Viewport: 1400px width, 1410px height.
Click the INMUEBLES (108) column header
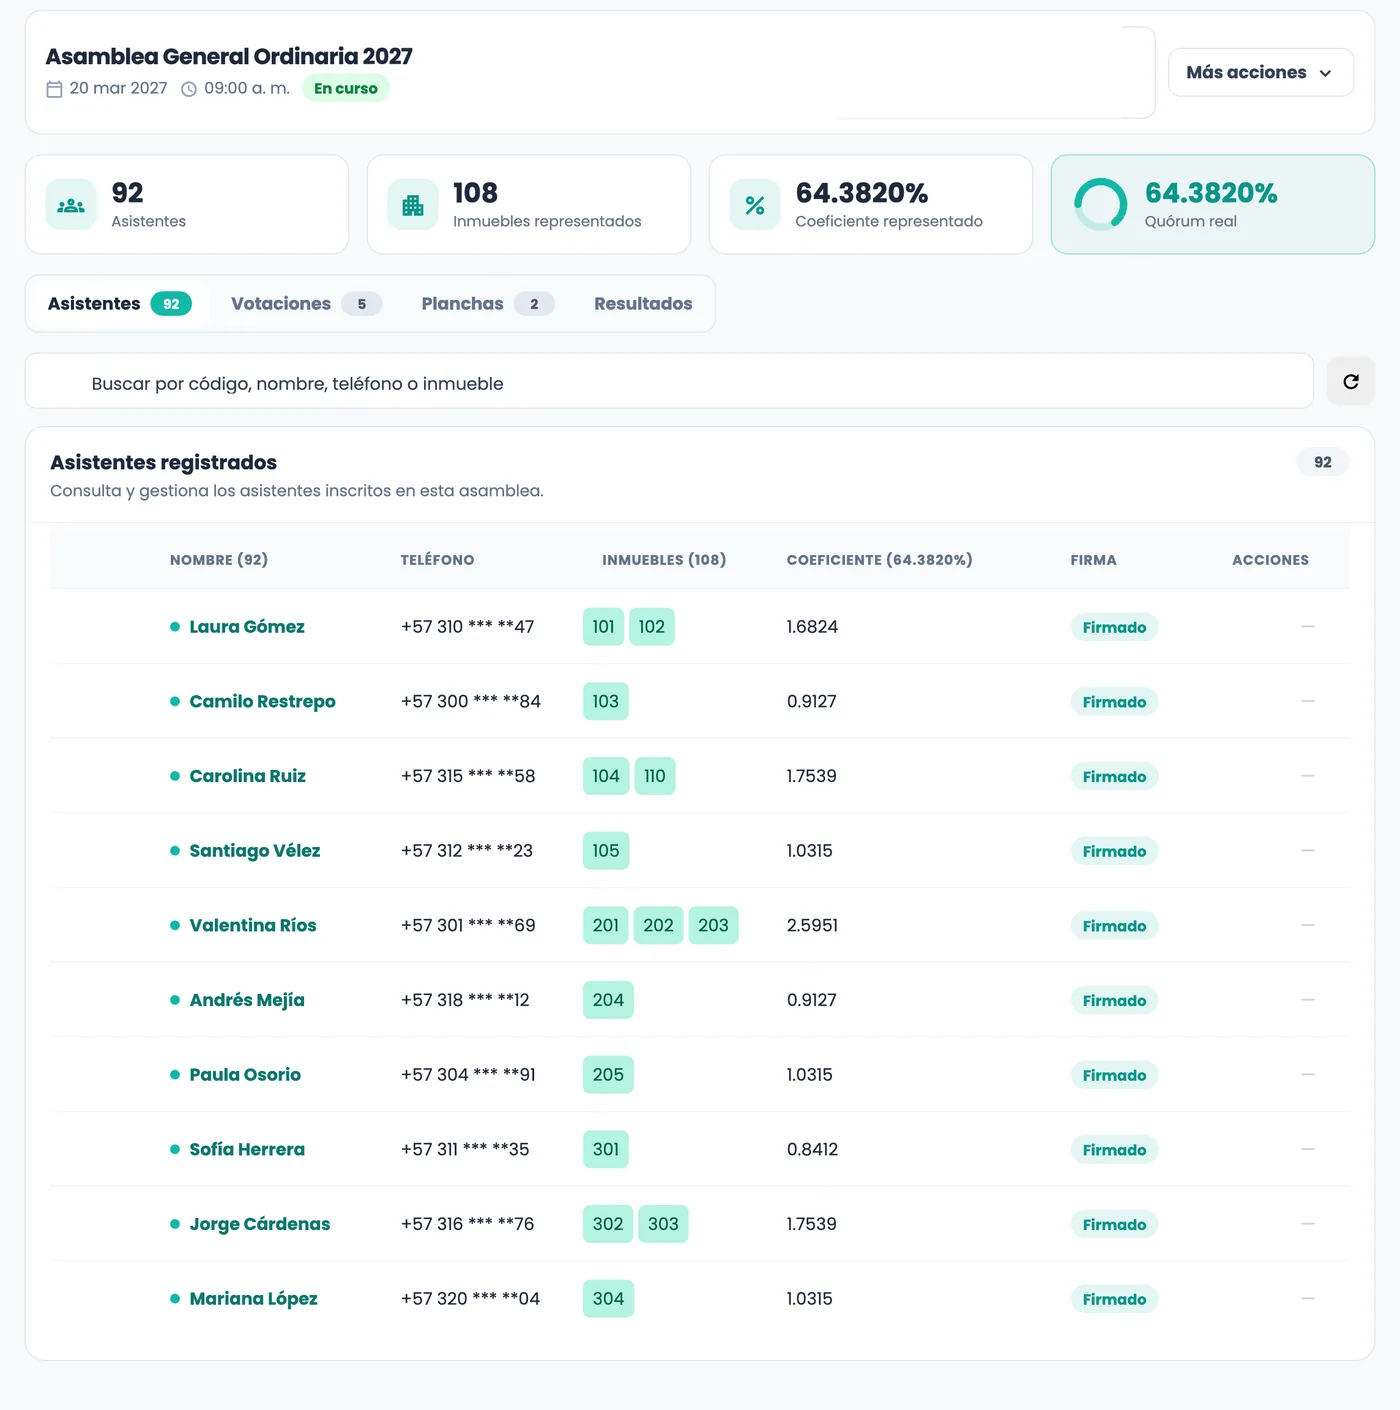664,560
